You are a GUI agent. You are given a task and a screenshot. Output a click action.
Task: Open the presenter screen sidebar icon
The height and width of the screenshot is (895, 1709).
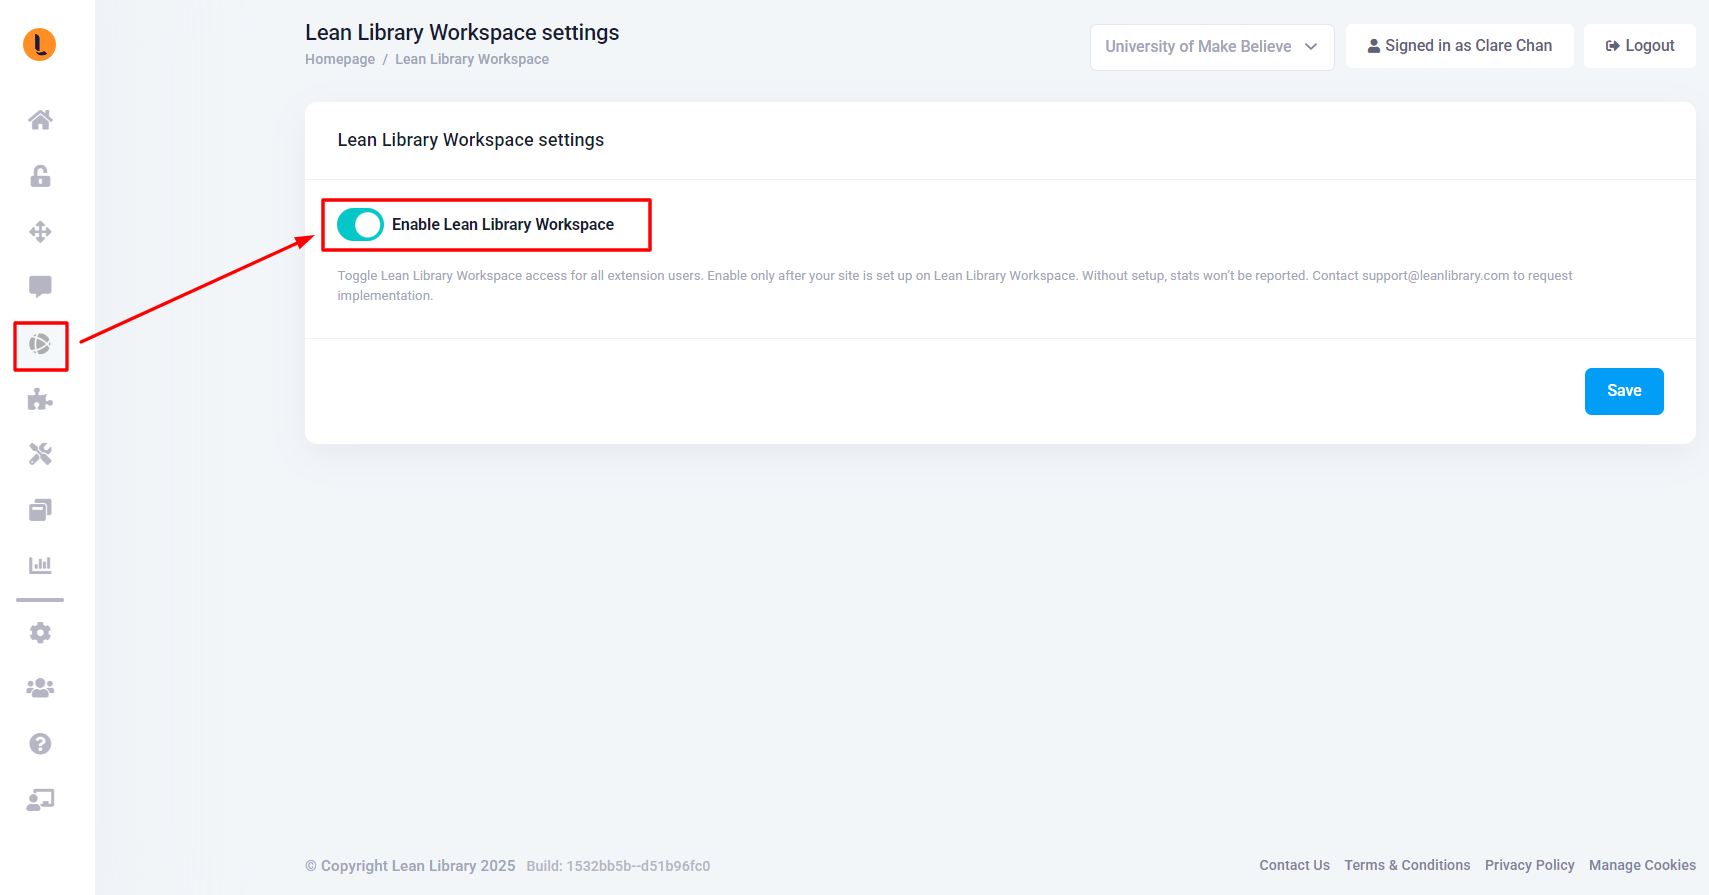click(40, 800)
